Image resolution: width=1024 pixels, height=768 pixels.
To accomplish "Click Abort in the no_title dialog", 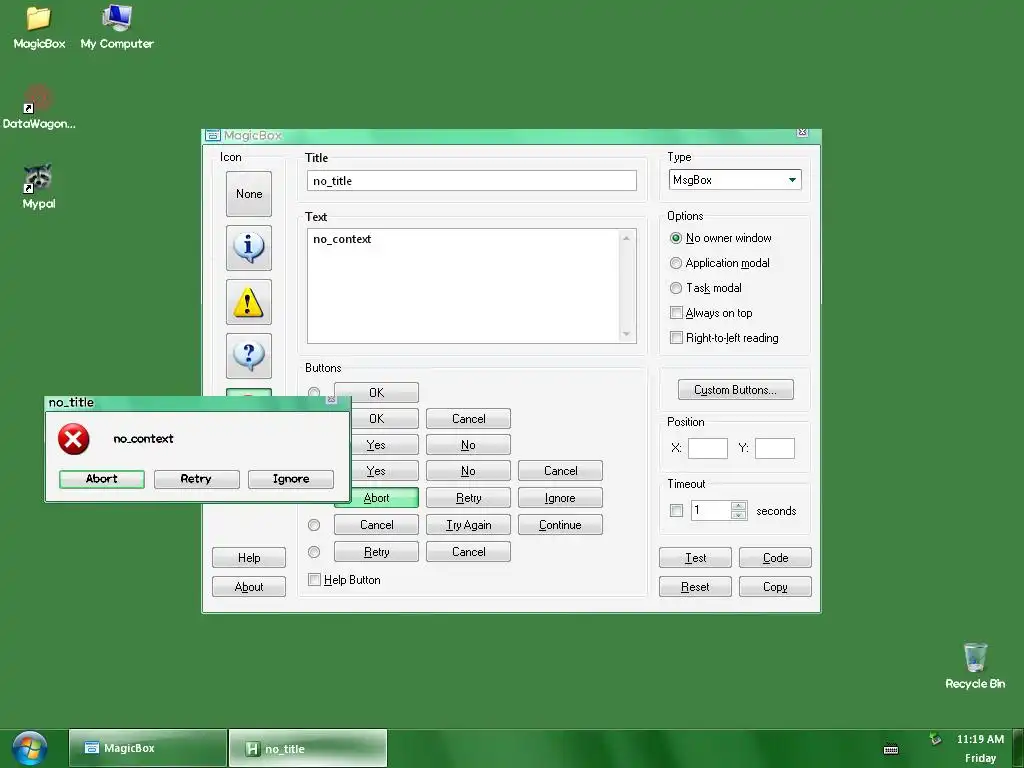I will 102,479.
